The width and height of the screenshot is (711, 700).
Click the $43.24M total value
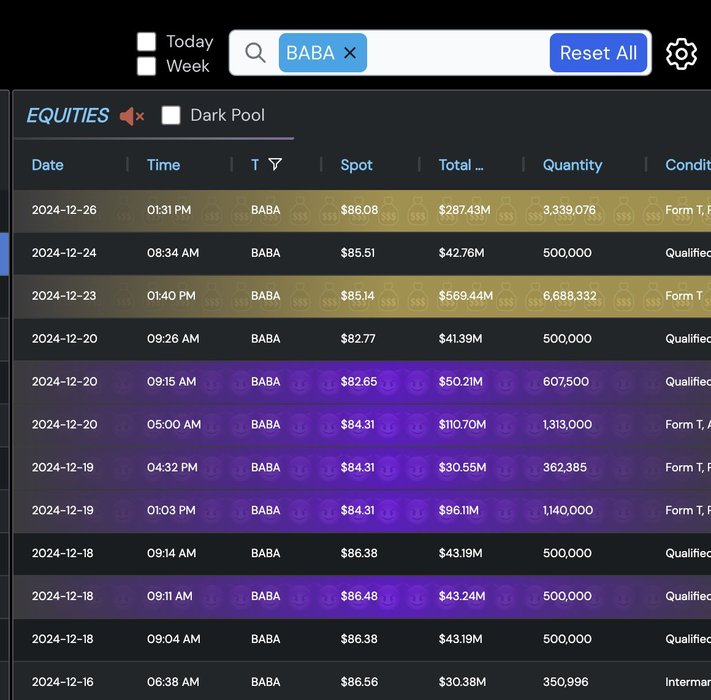(x=462, y=596)
